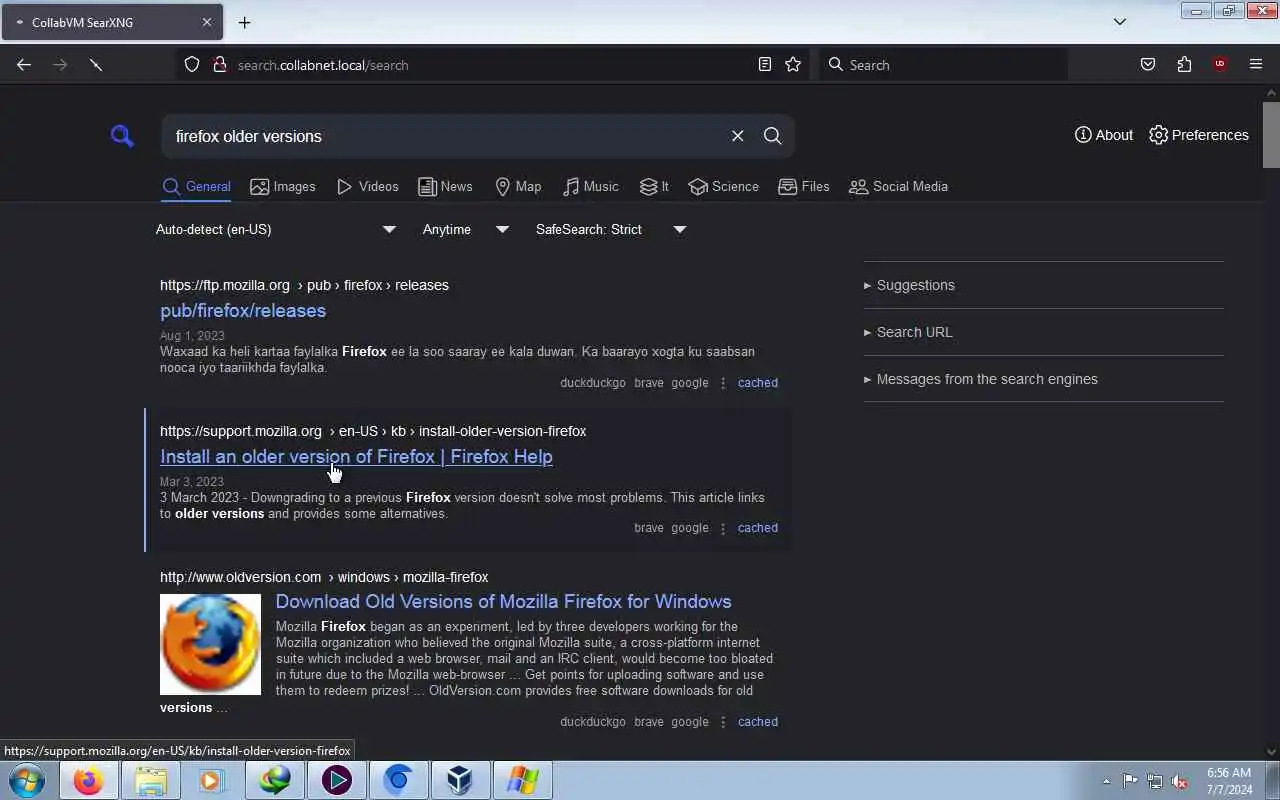Go back with the browser Back arrow
Screen dimensions: 1280x800
point(24,64)
